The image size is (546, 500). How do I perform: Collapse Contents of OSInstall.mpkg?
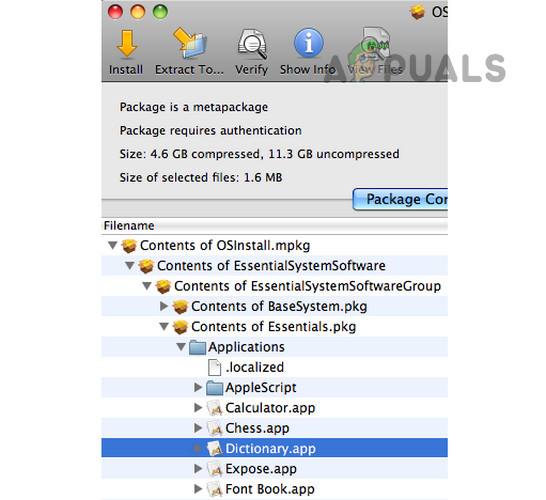tap(112, 245)
